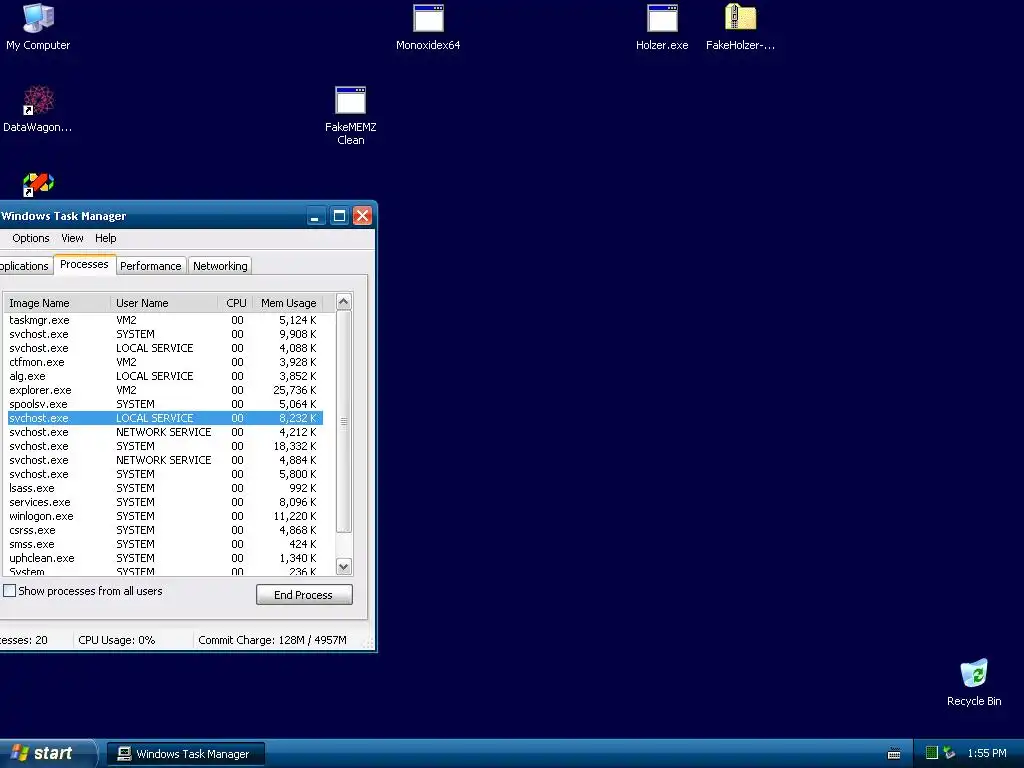Open the Options menu
The height and width of the screenshot is (768, 1024).
tap(31, 238)
